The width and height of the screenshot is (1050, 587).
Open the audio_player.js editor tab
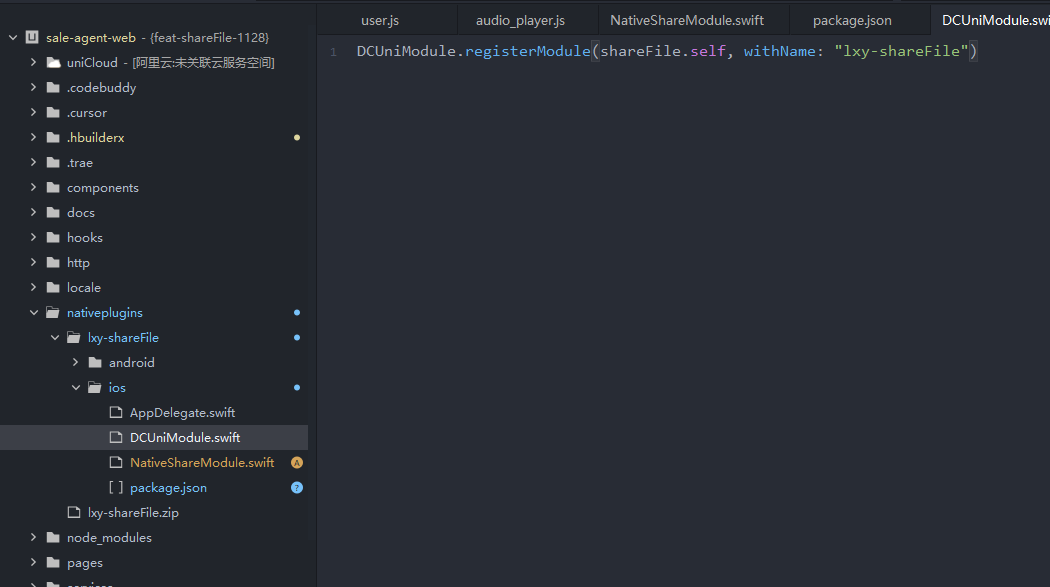tap(520, 20)
